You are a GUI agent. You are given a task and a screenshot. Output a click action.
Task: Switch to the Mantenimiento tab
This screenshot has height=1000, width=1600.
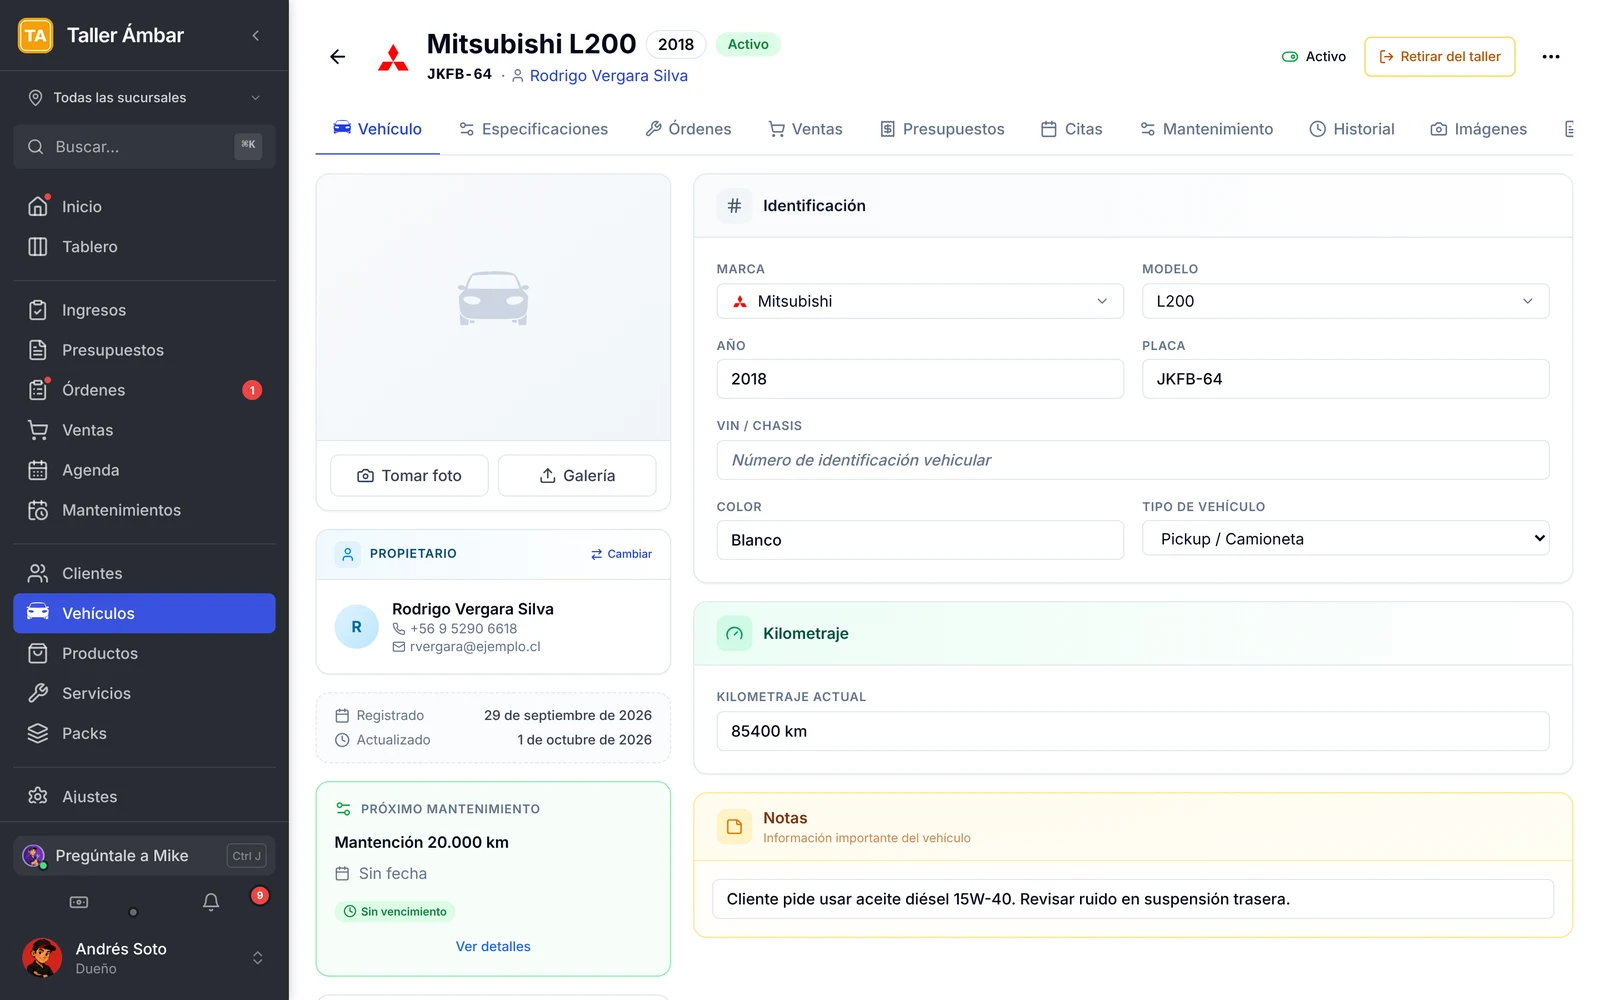click(1206, 129)
